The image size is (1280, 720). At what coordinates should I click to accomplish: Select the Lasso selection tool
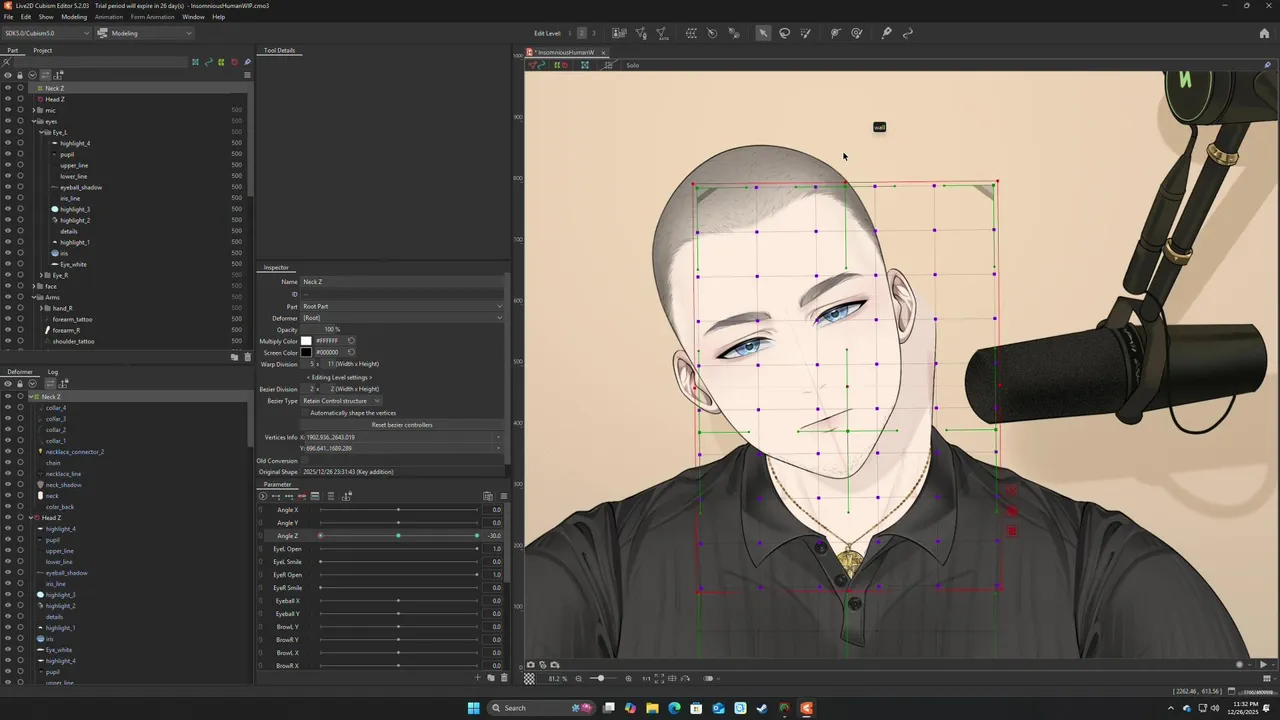[x=785, y=33]
